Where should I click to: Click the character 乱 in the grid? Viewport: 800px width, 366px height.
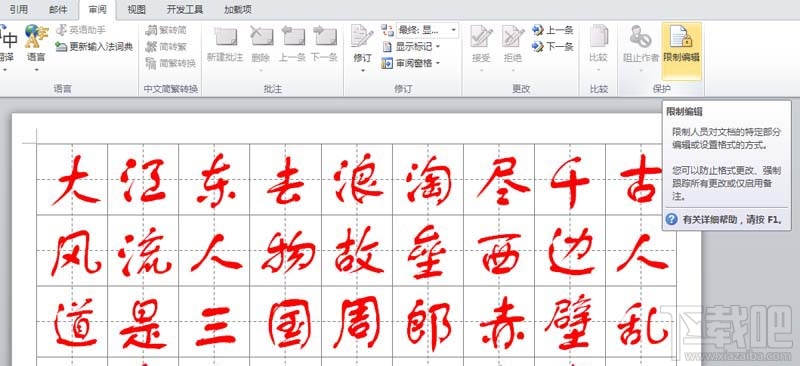[643, 323]
